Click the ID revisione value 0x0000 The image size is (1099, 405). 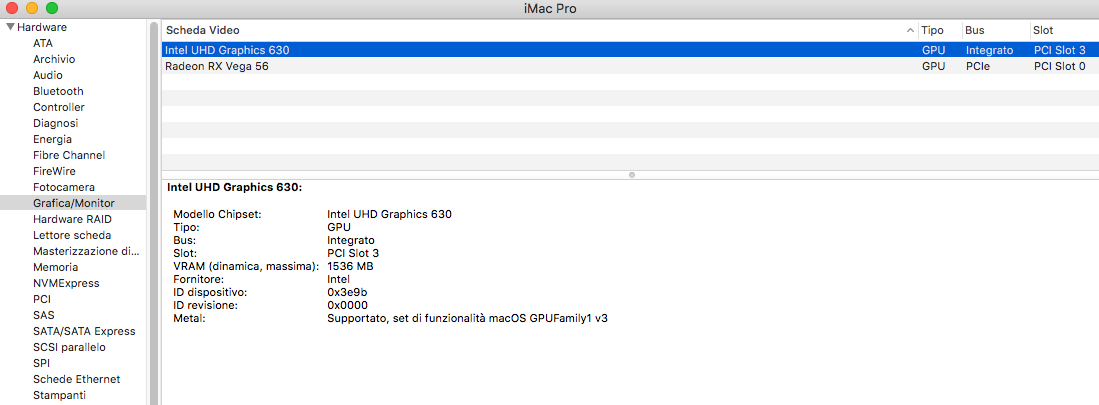[348, 306]
